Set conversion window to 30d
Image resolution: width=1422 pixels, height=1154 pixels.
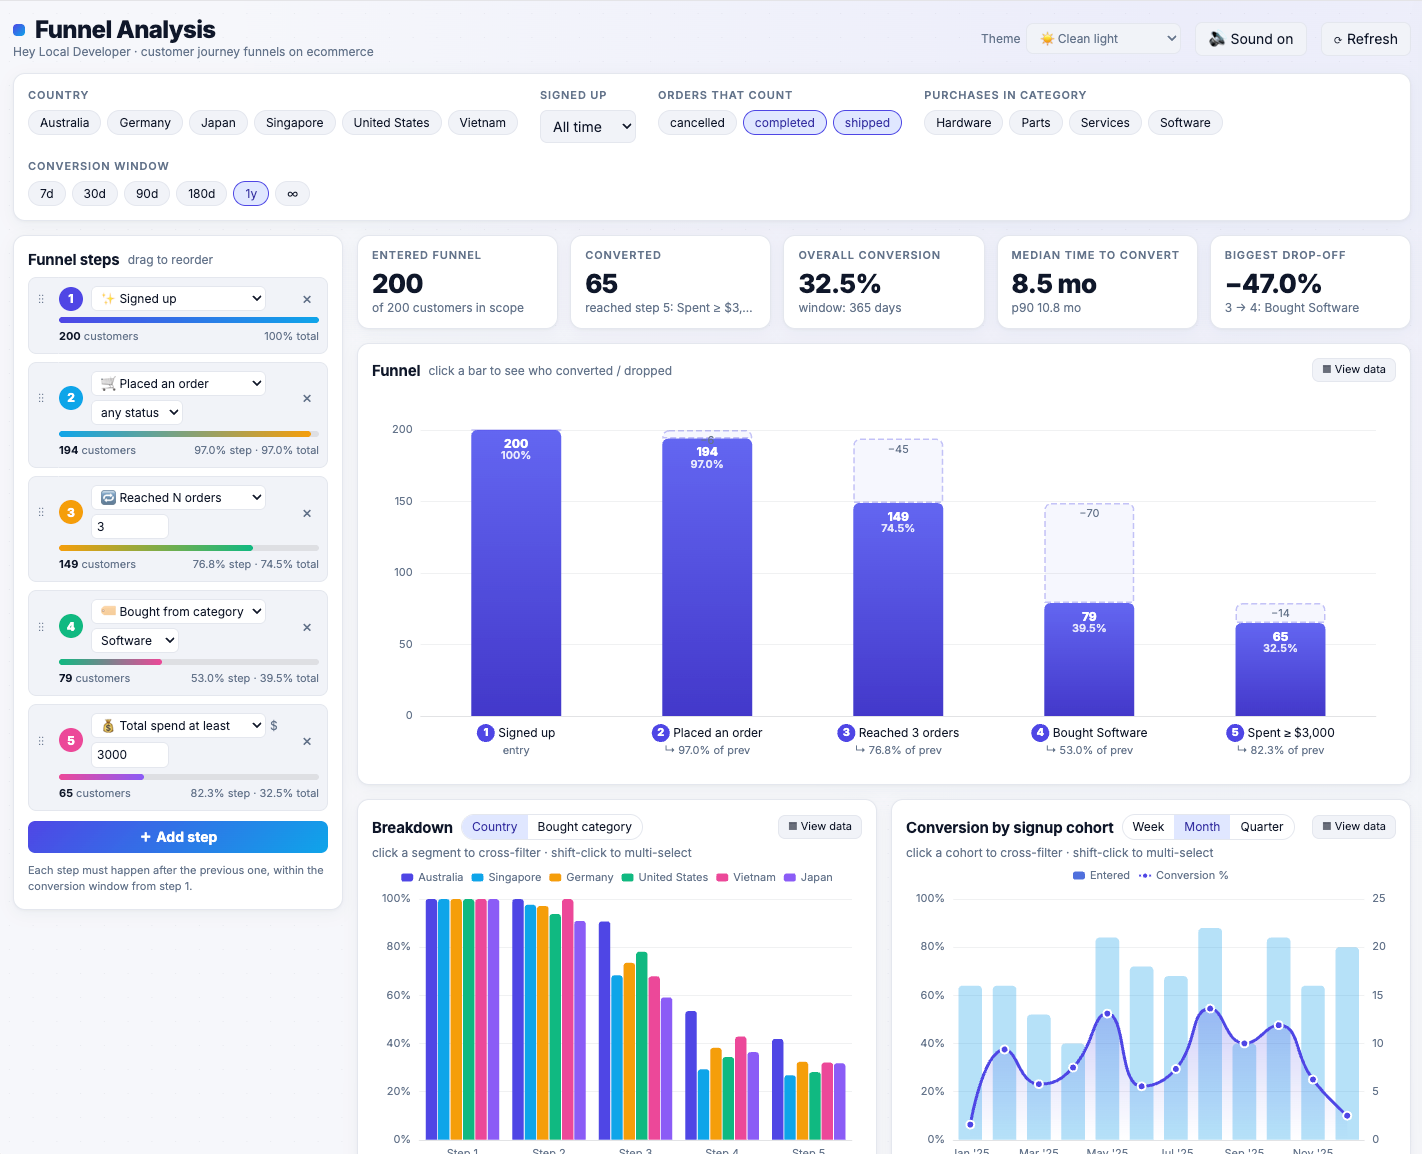coord(95,194)
